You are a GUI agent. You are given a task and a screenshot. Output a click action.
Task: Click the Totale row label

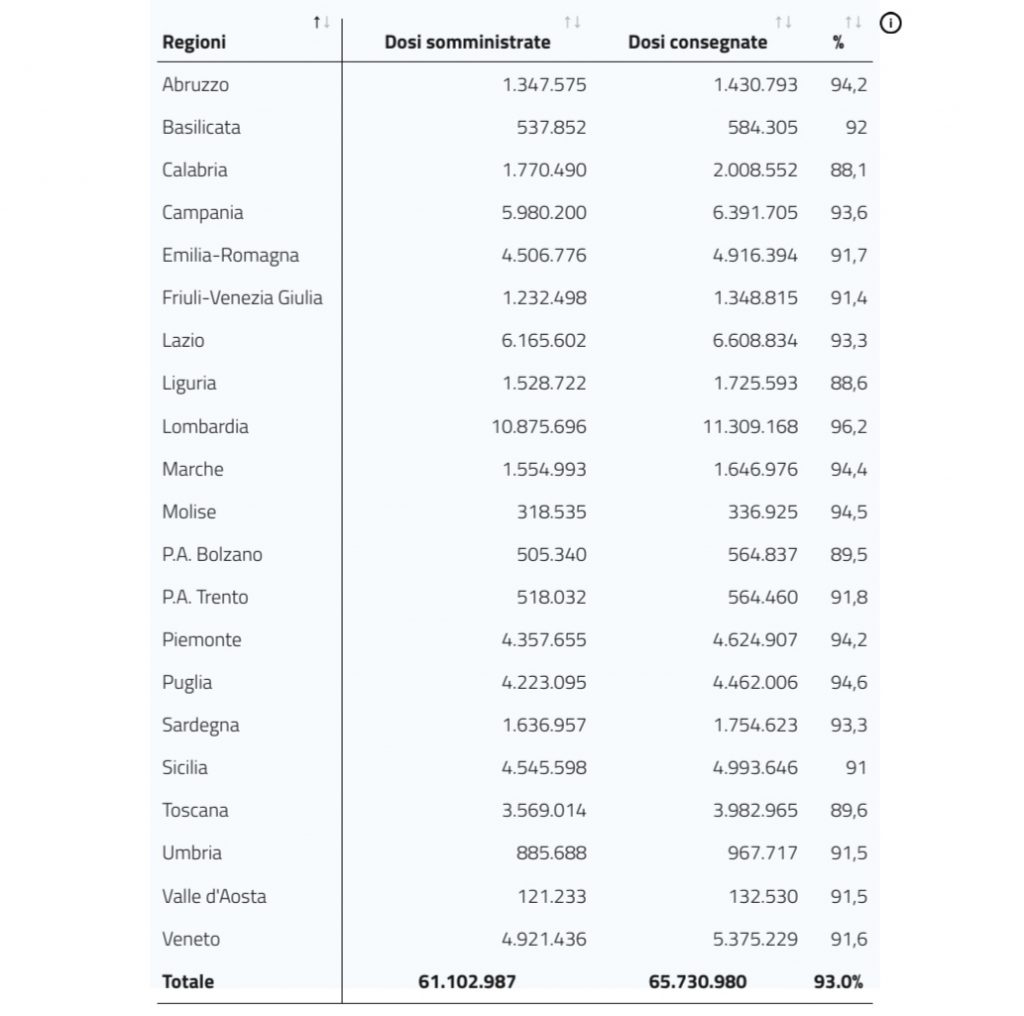pos(188,981)
